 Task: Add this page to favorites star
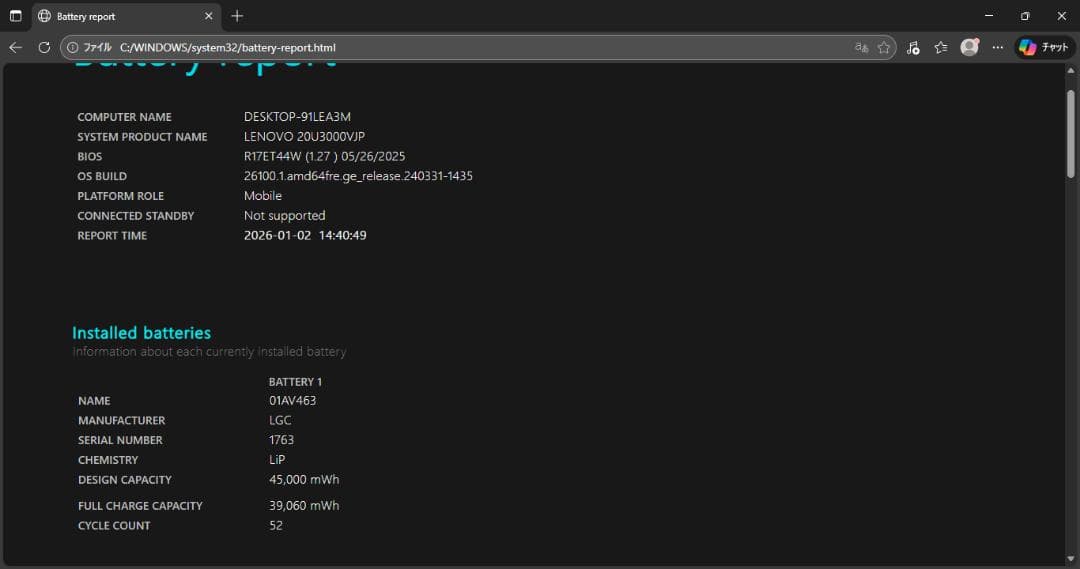point(884,48)
